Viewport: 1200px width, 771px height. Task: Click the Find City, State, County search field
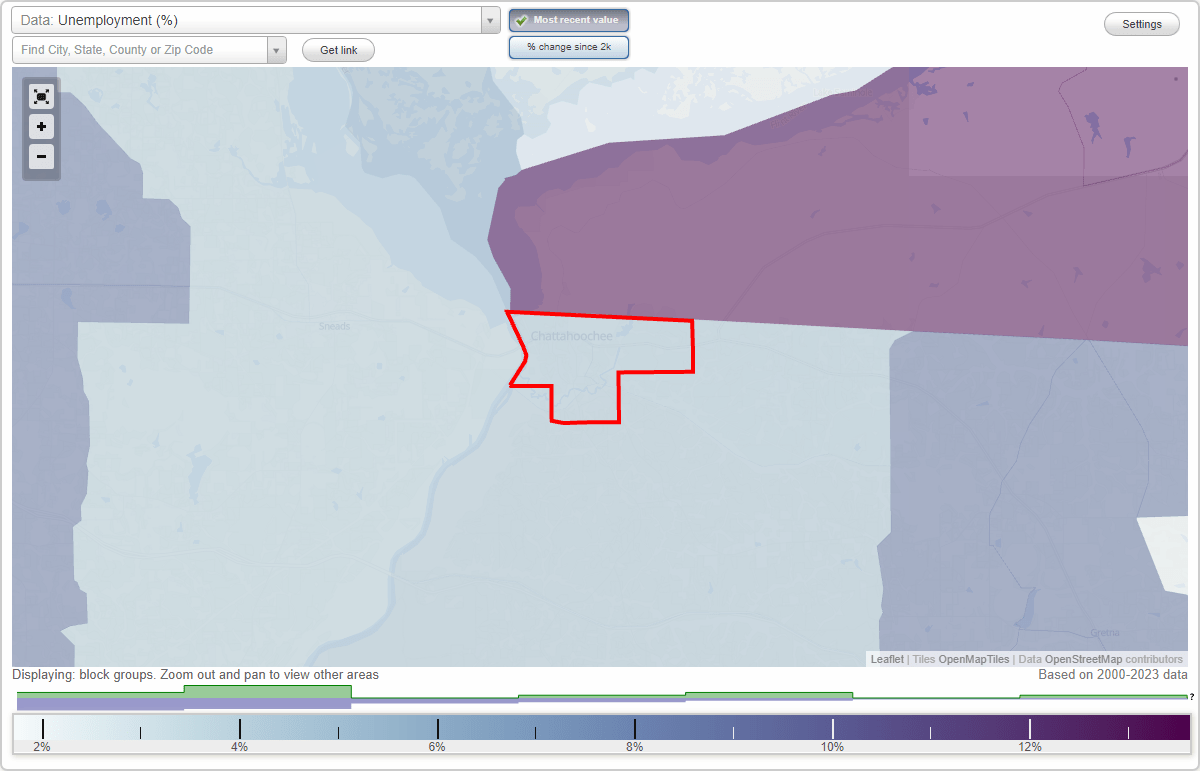pyautogui.click(x=140, y=50)
